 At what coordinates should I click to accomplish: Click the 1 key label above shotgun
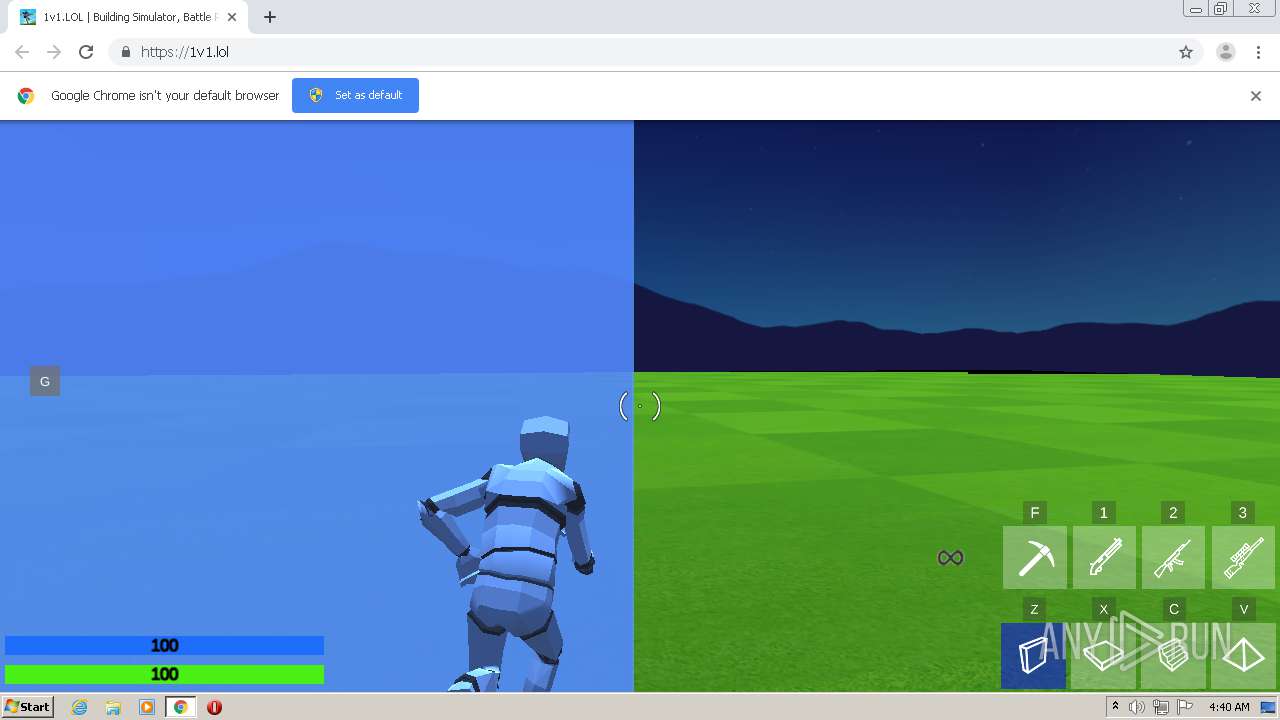[1104, 513]
